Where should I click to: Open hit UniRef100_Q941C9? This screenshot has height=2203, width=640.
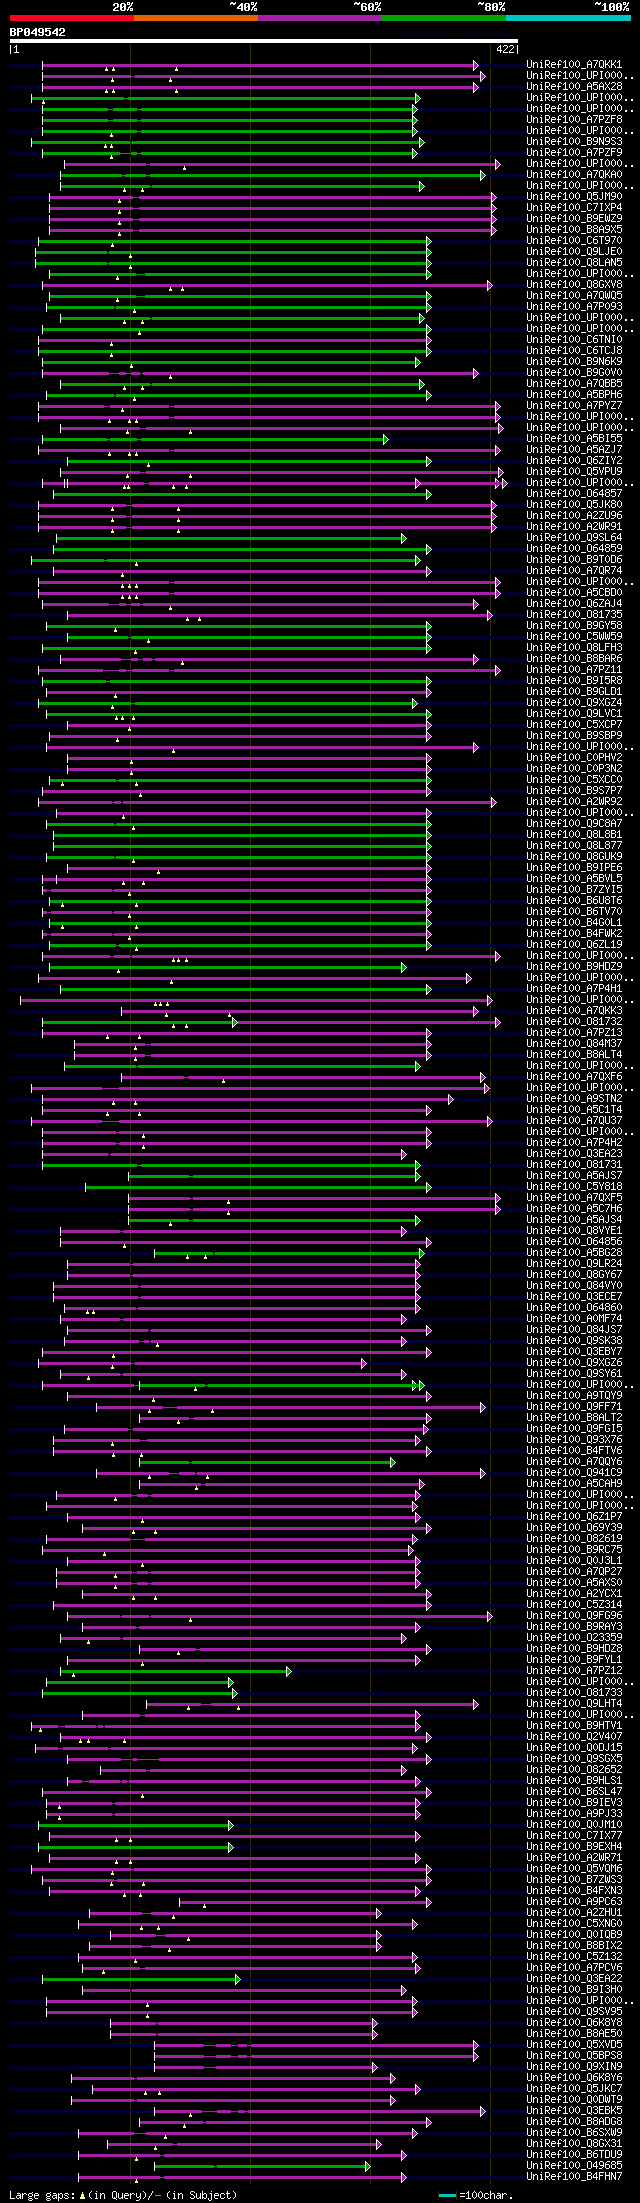(x=574, y=1473)
